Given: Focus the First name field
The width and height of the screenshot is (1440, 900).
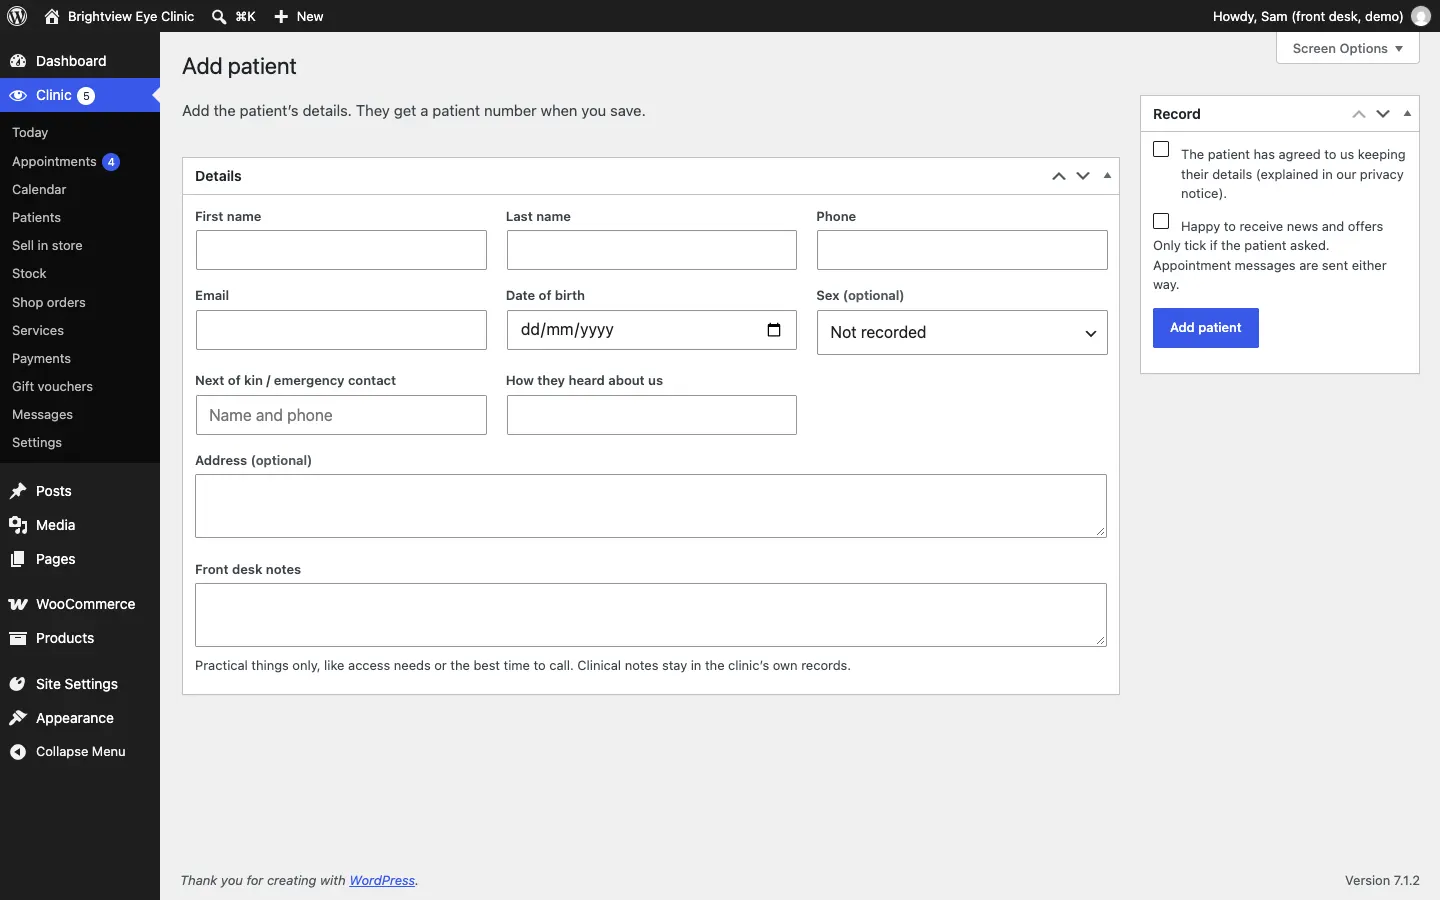Looking at the screenshot, I should pos(341,250).
